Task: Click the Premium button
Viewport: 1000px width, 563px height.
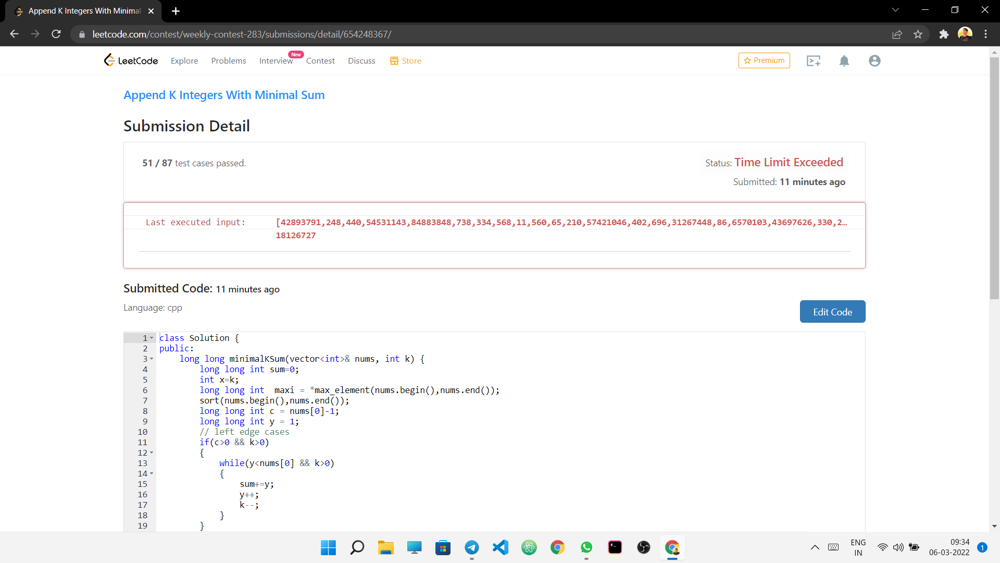Action: (x=764, y=61)
